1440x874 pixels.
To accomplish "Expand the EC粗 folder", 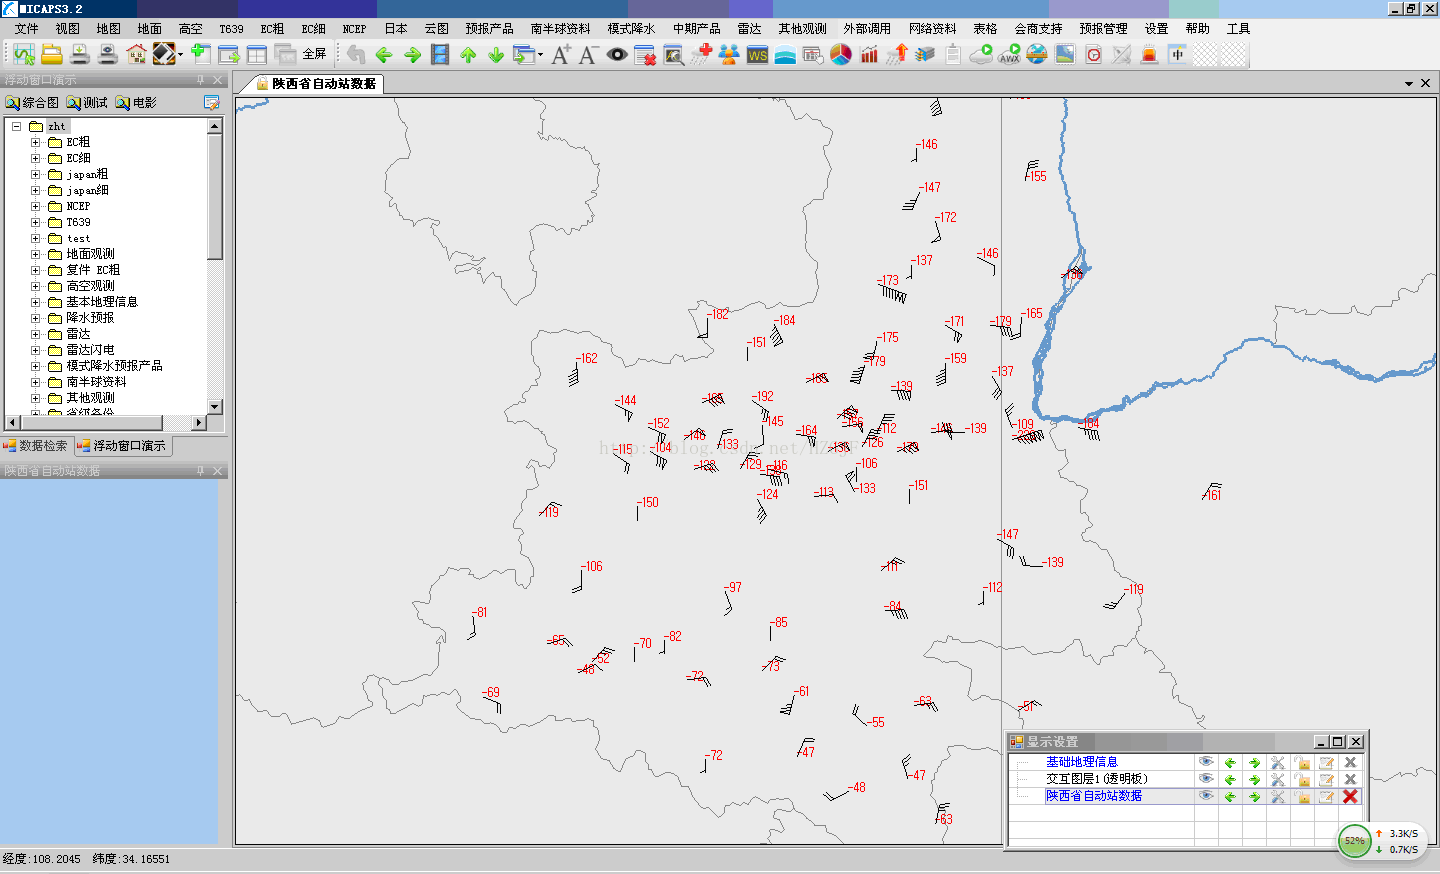I will click(34, 141).
